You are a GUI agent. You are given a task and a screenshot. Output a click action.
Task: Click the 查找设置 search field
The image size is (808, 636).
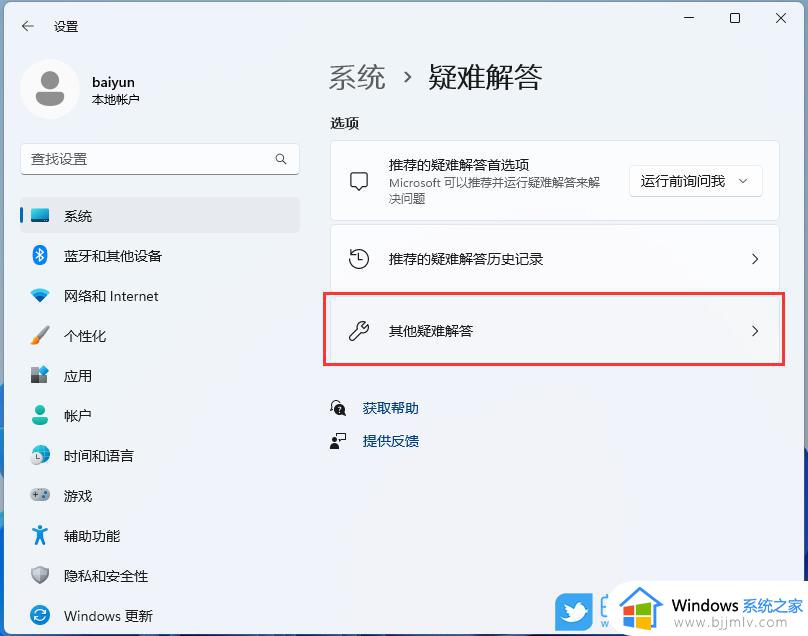coord(160,159)
